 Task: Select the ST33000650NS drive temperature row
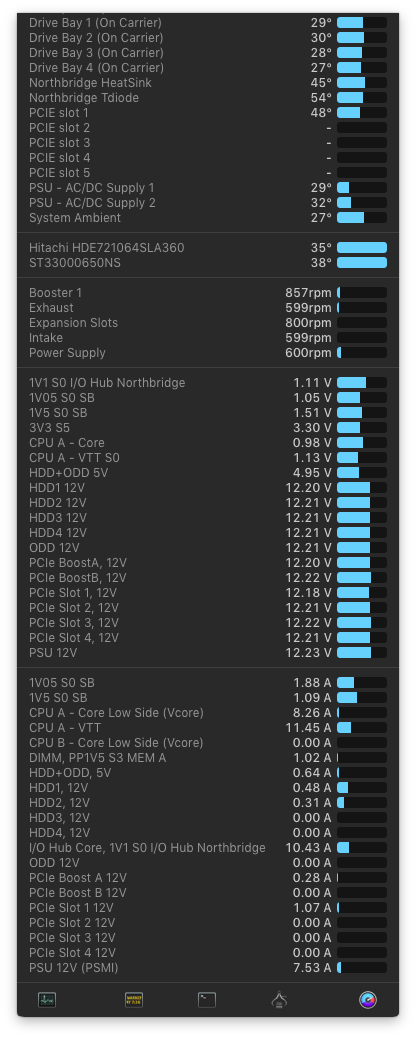tap(208, 263)
